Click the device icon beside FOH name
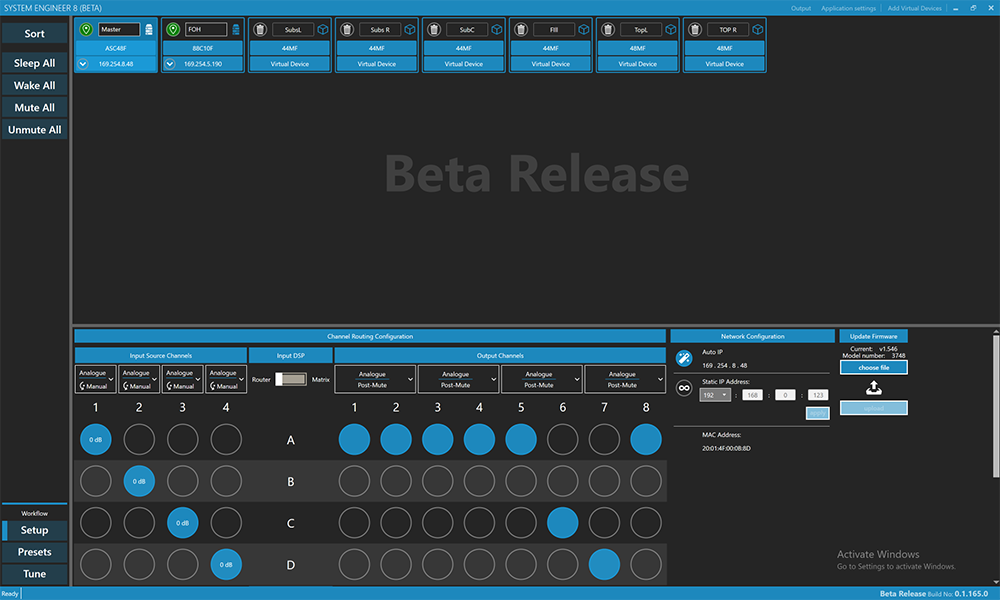 pos(236,30)
